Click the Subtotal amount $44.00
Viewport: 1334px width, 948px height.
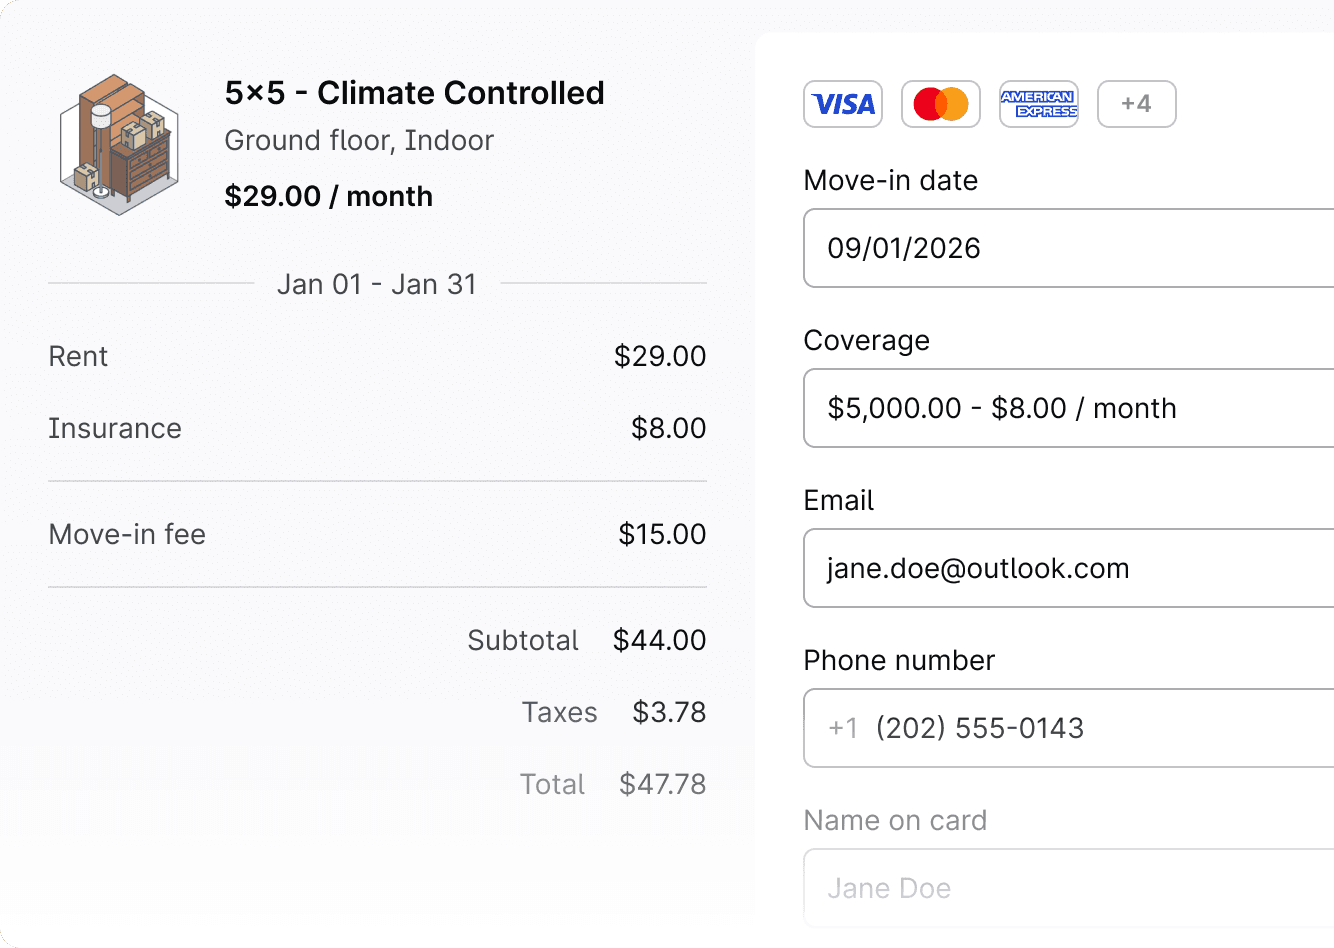click(x=660, y=640)
